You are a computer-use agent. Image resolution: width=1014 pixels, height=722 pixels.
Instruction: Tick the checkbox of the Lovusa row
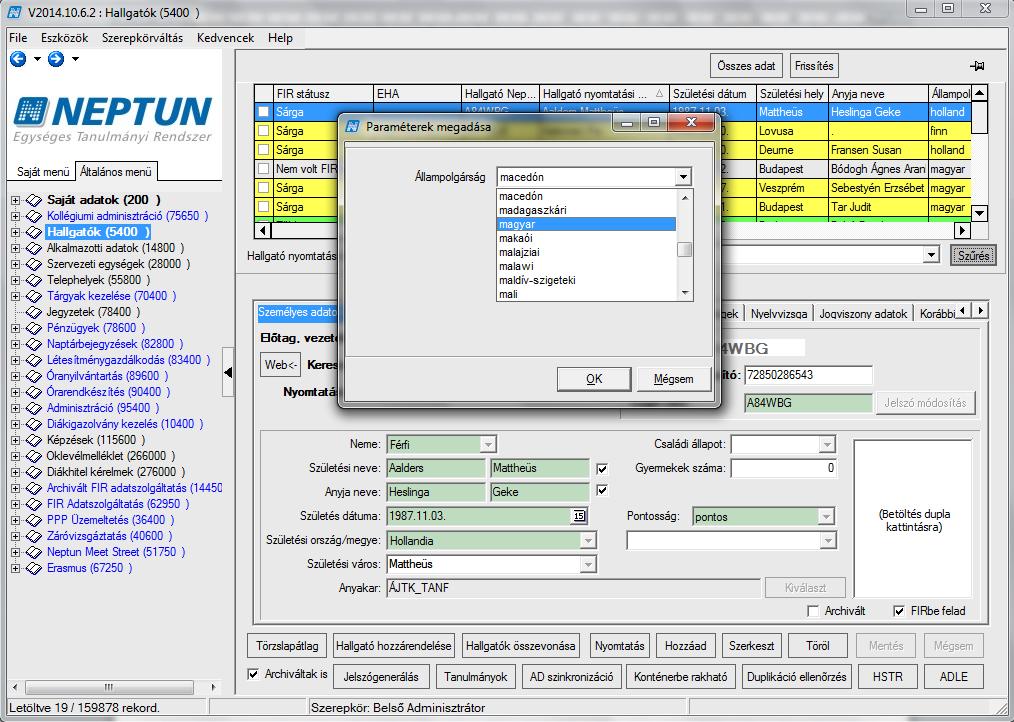[263, 131]
